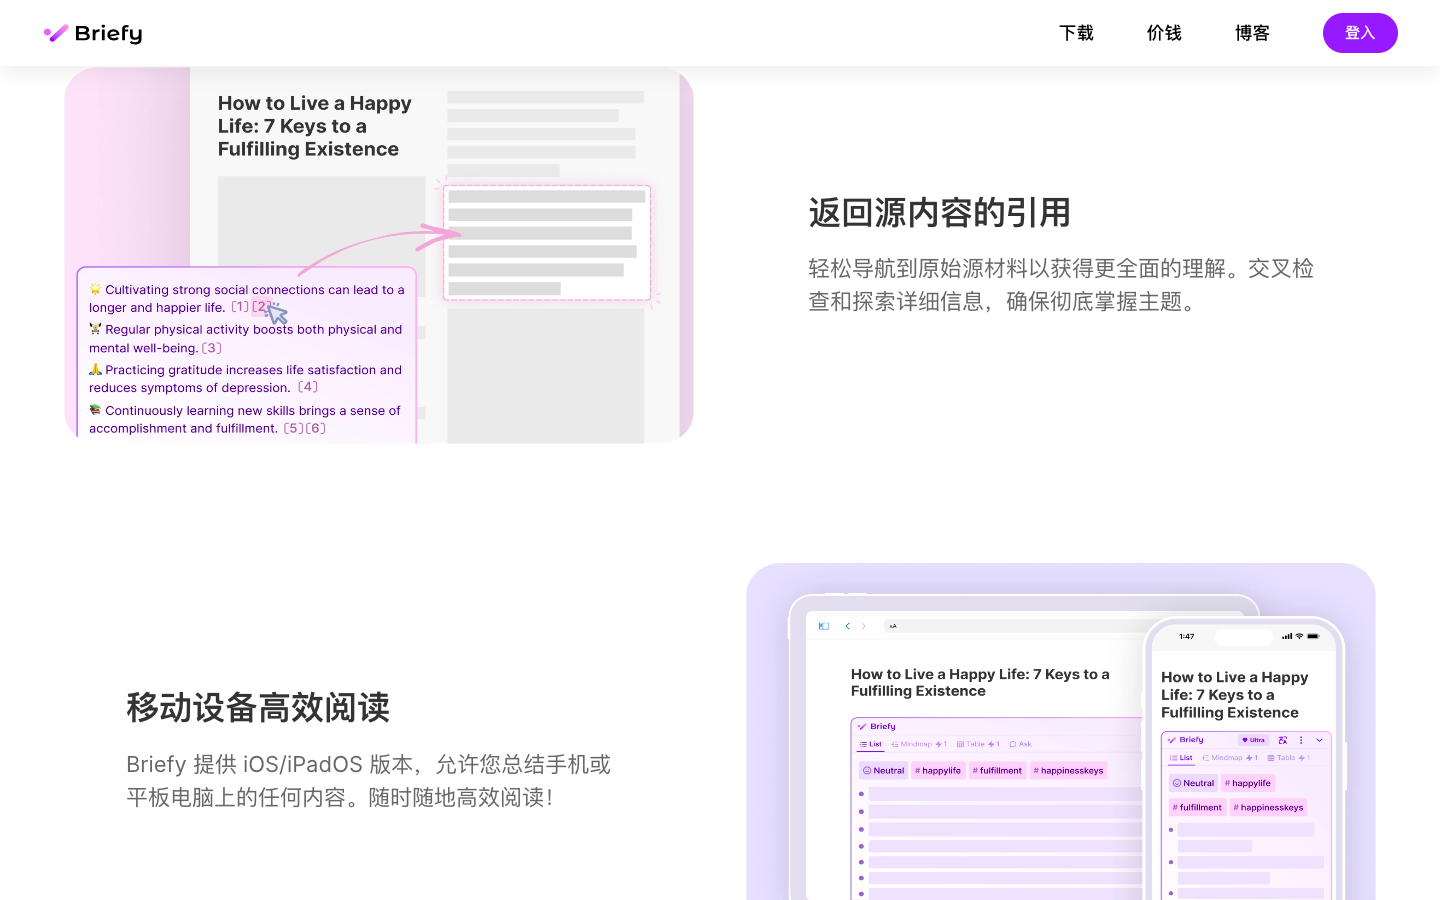Image resolution: width=1440 pixels, height=900 pixels.
Task: Click the Briefy logo in header
Action: click(x=93, y=33)
